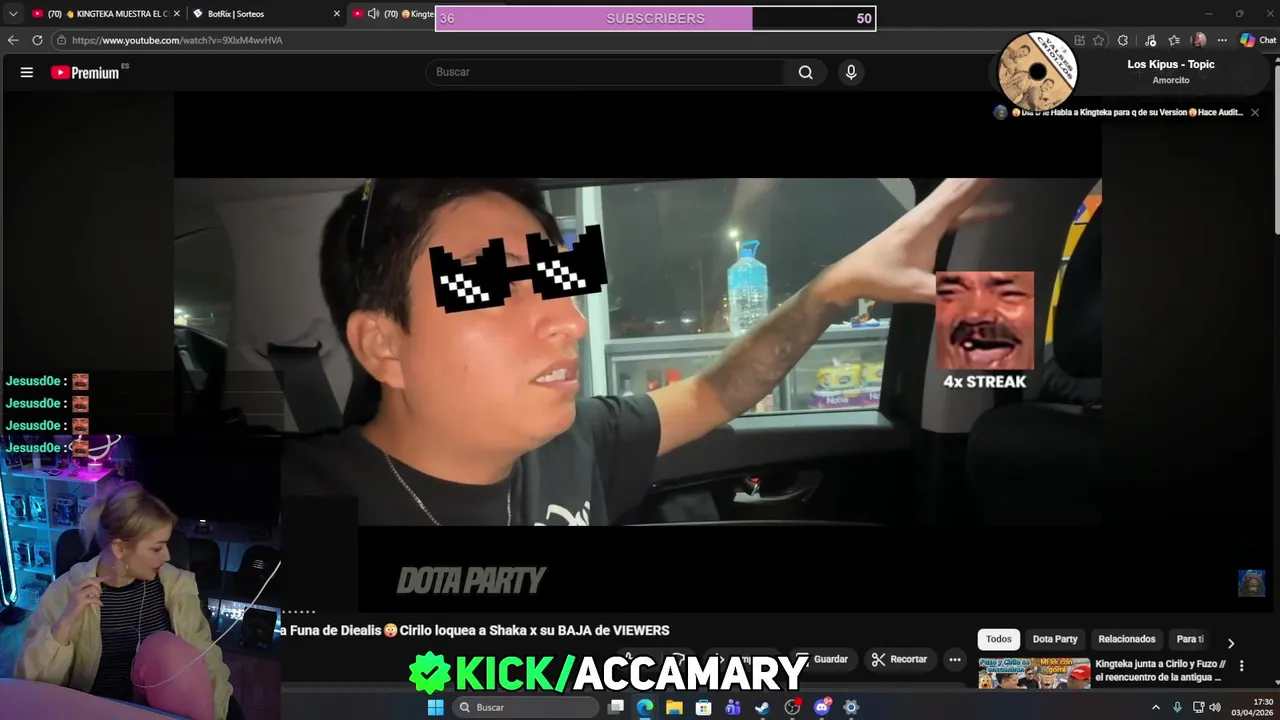Open more video actions three-dots button
The width and height of the screenshot is (1280, 720).
coord(955,659)
